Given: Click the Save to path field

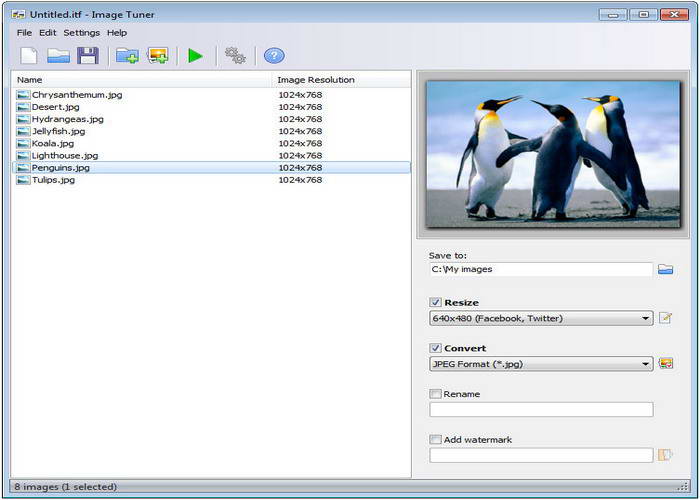Looking at the screenshot, I should point(541,269).
